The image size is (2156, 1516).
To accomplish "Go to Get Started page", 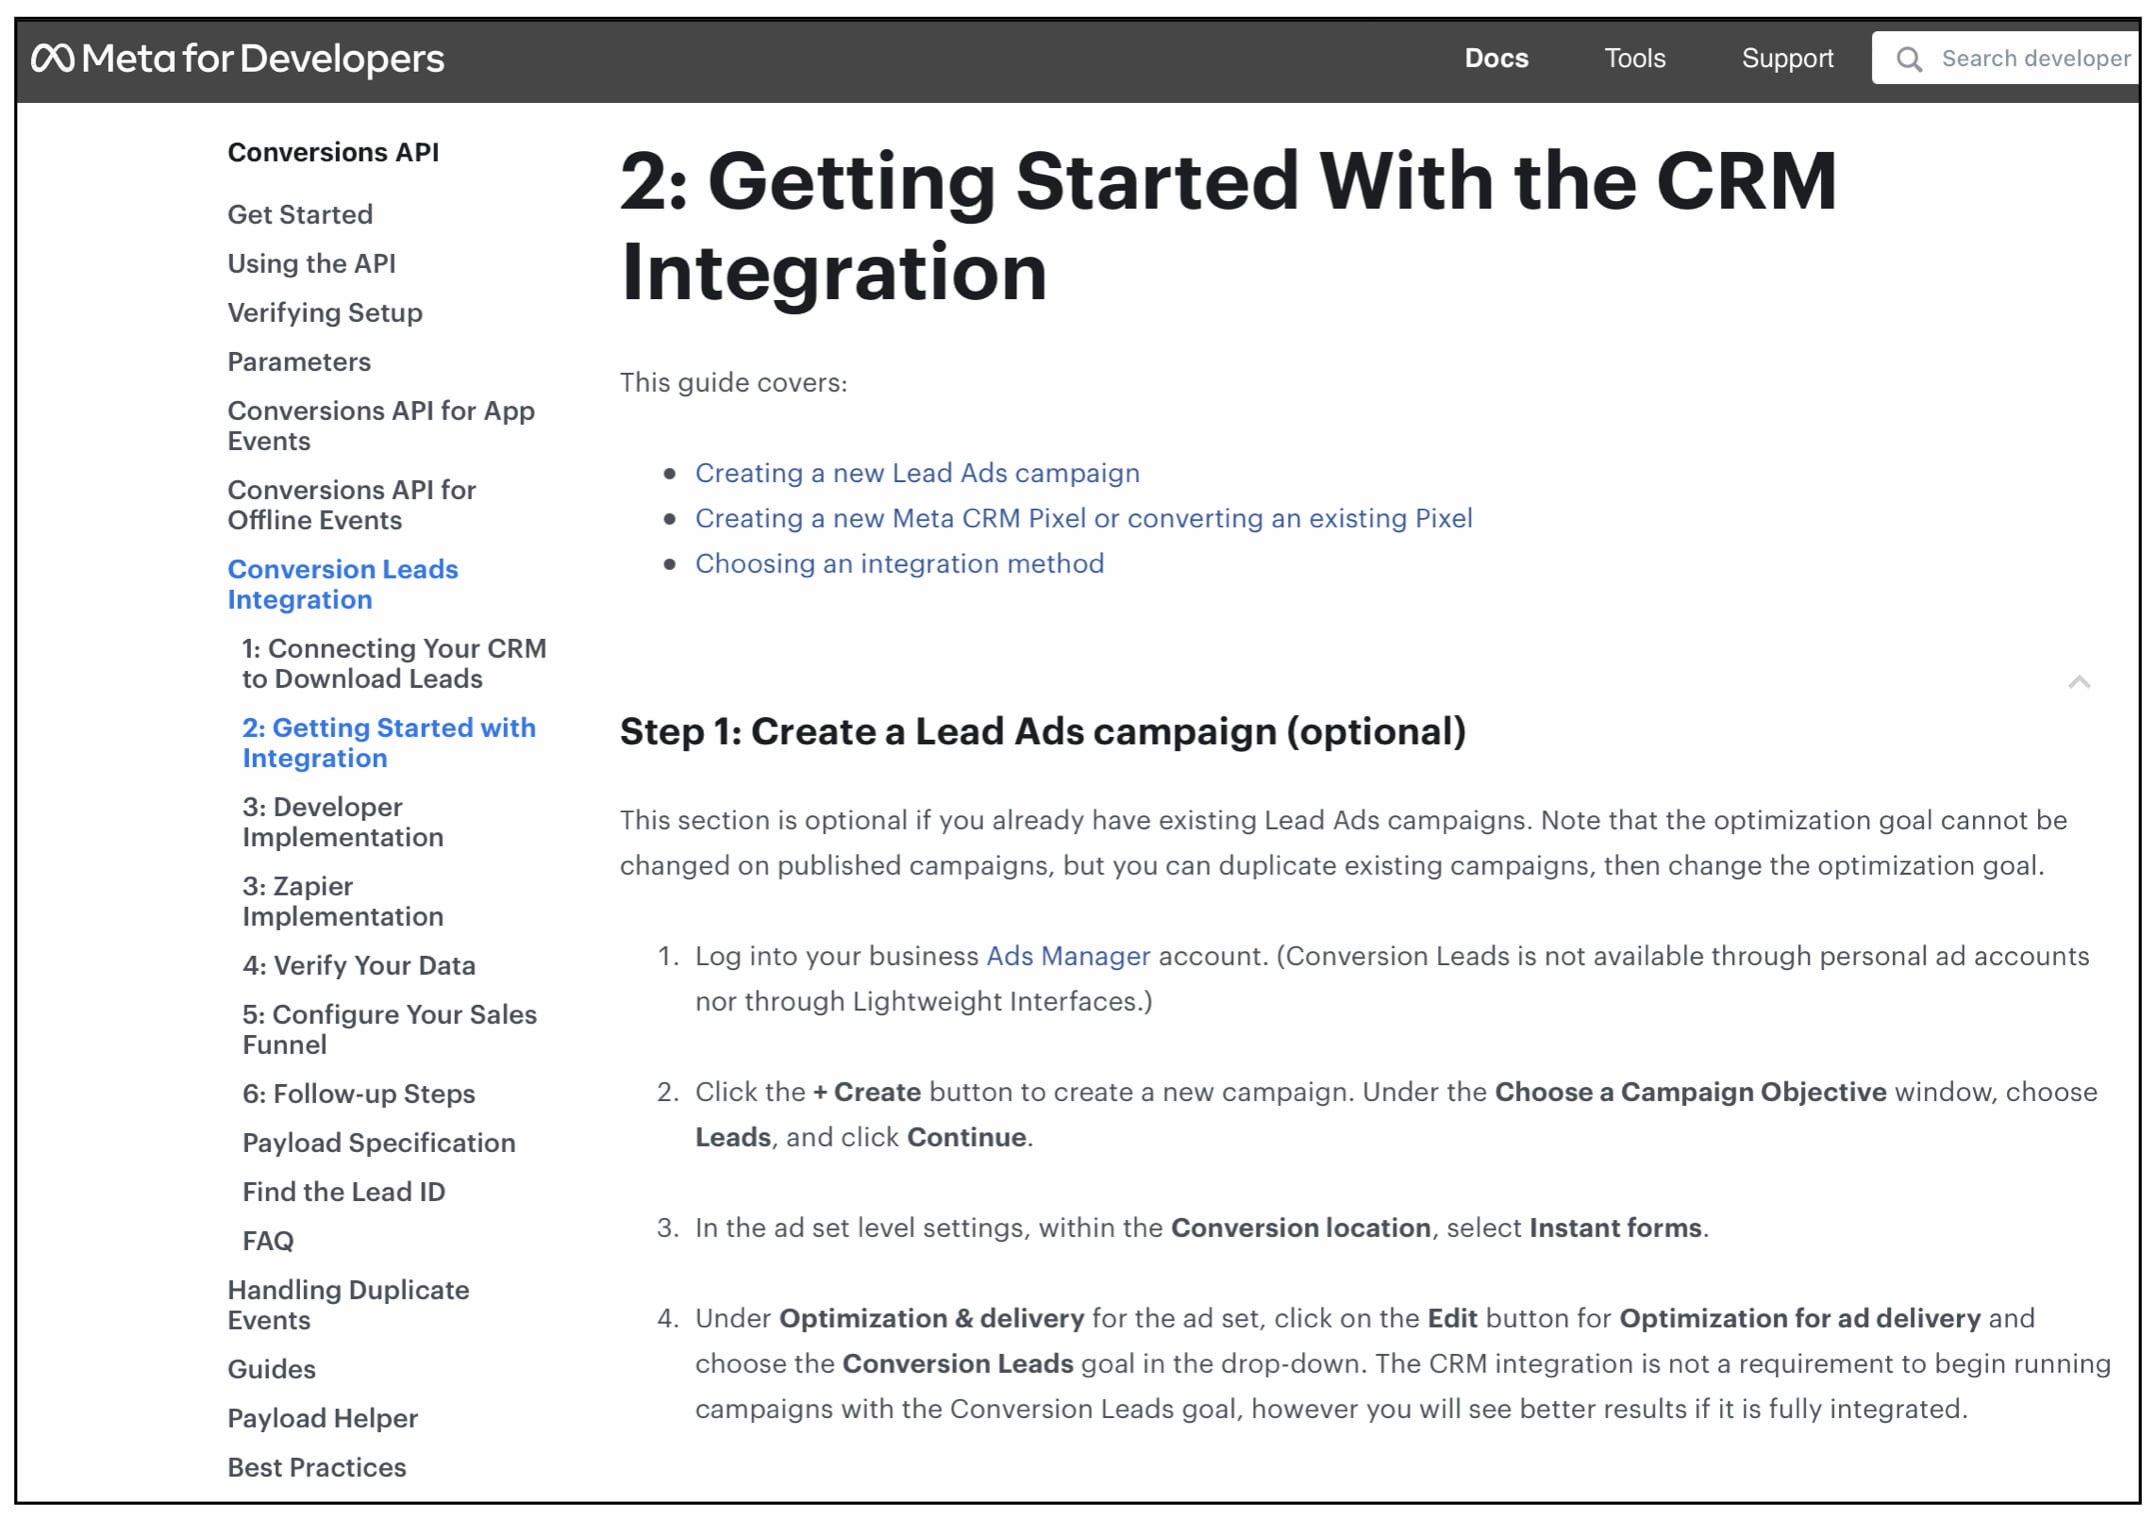I will pos(300,214).
